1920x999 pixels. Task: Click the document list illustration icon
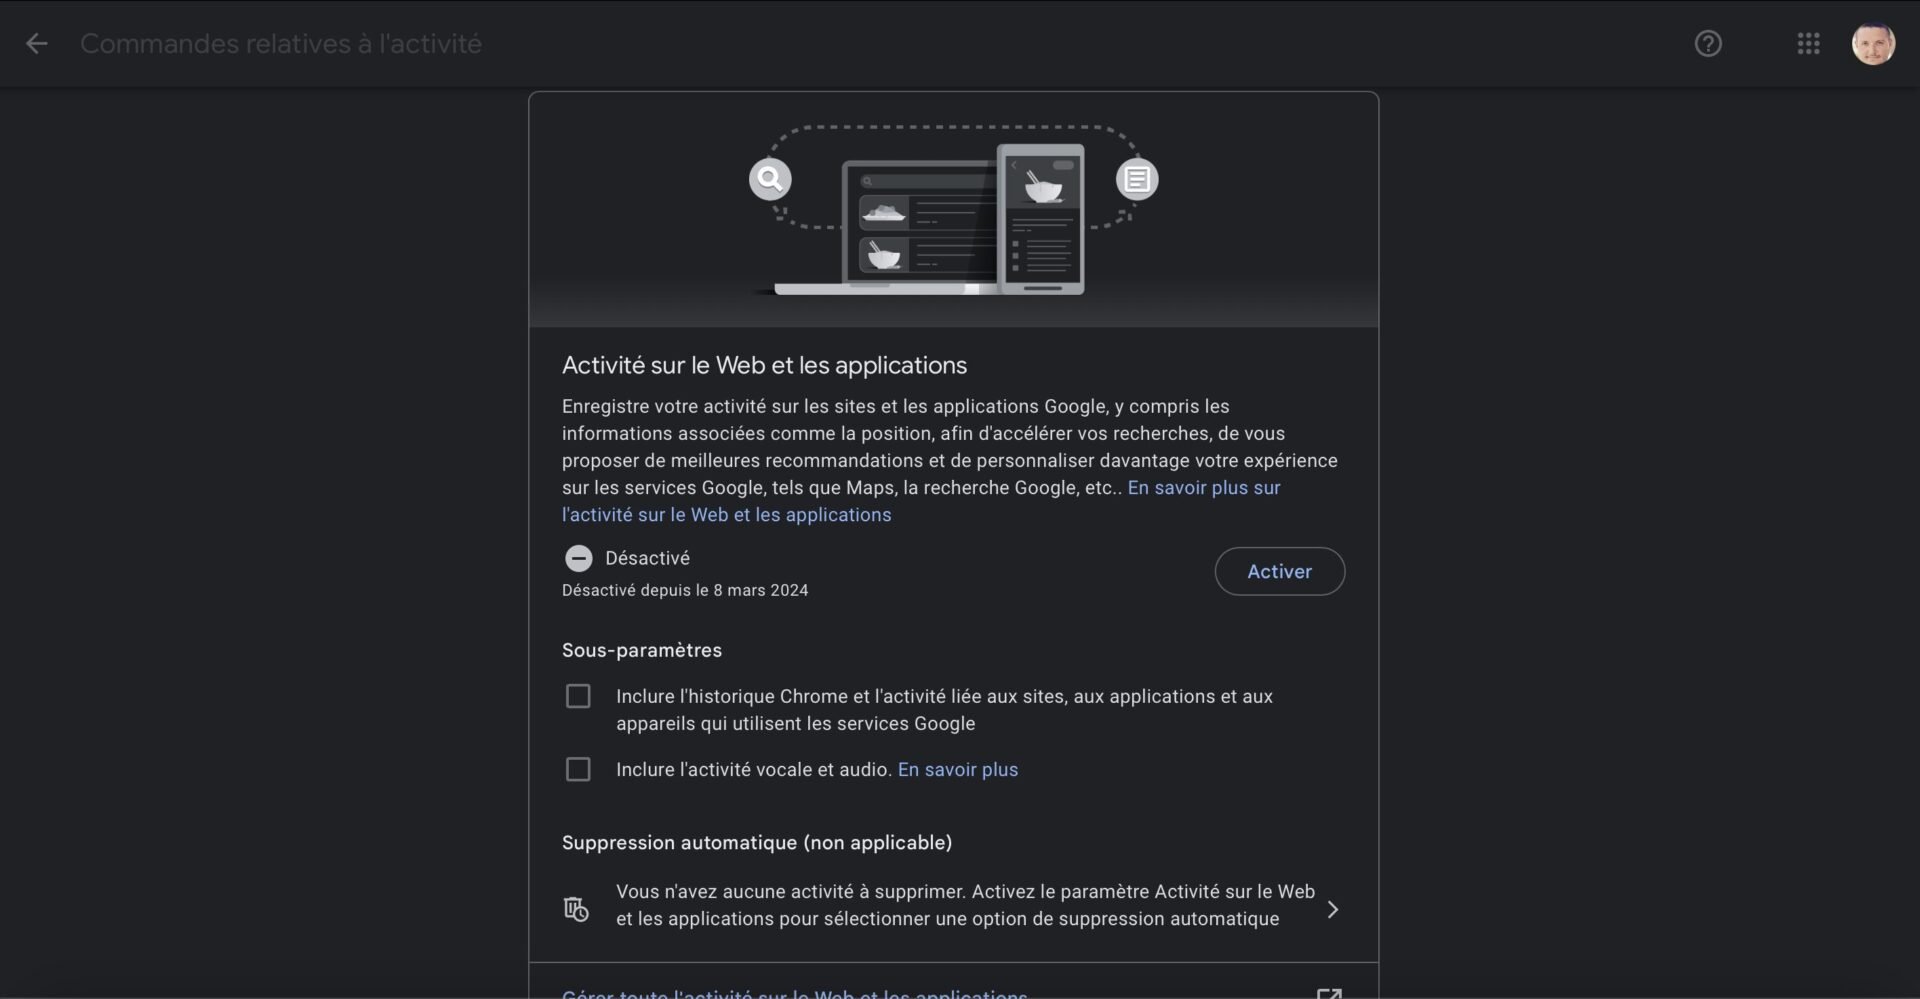point(1137,179)
